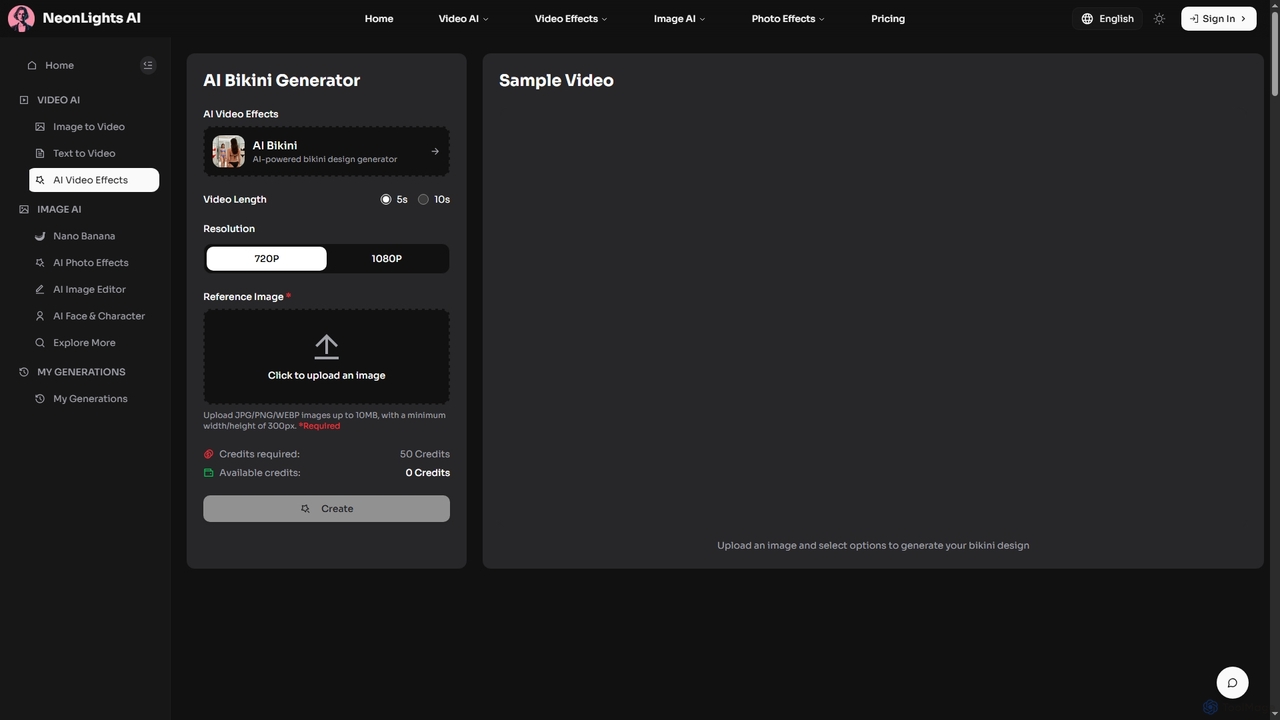Choose 720P resolution

point(266,258)
